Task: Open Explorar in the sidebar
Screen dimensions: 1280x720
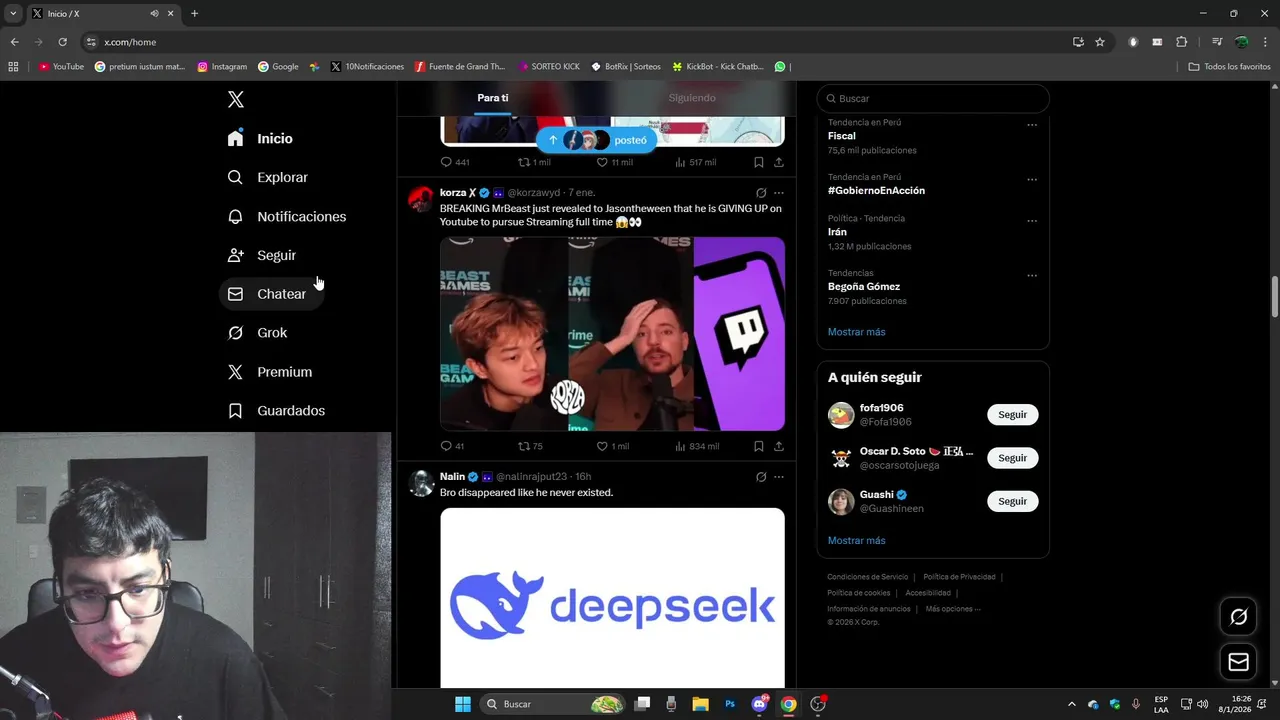Action: click(268, 177)
